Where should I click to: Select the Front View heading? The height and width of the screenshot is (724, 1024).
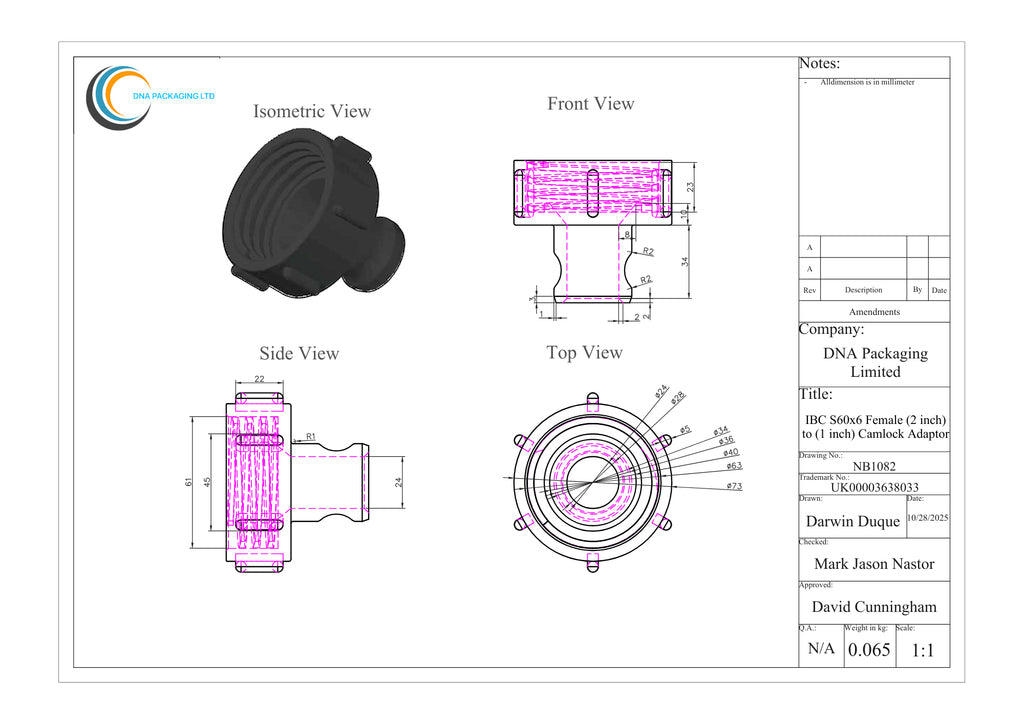click(590, 103)
